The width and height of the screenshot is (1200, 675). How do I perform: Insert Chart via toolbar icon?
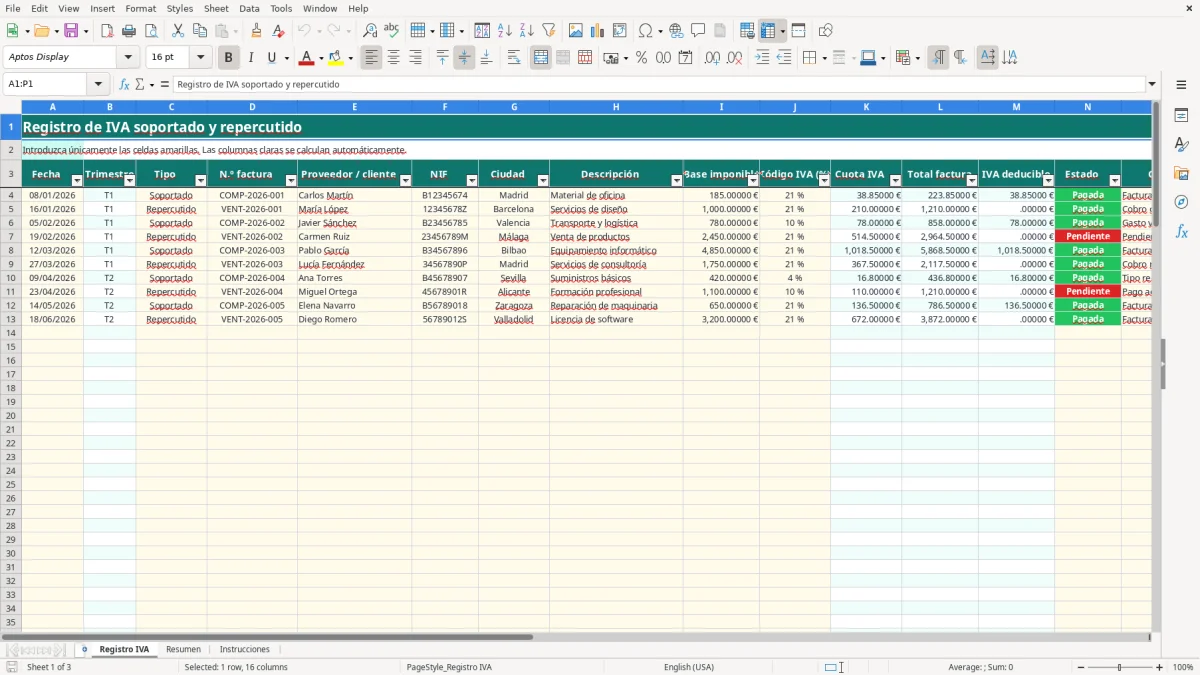597,31
